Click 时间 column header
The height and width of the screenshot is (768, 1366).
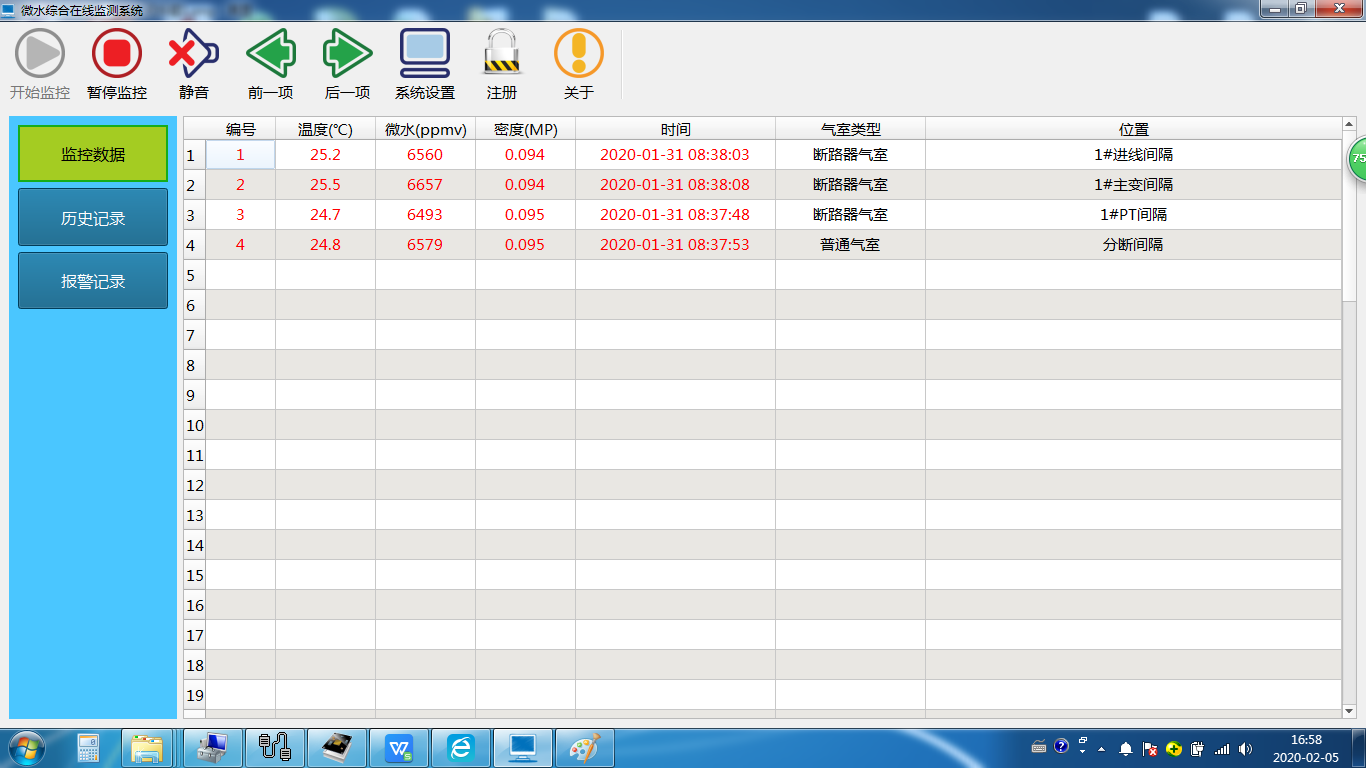[x=675, y=129]
